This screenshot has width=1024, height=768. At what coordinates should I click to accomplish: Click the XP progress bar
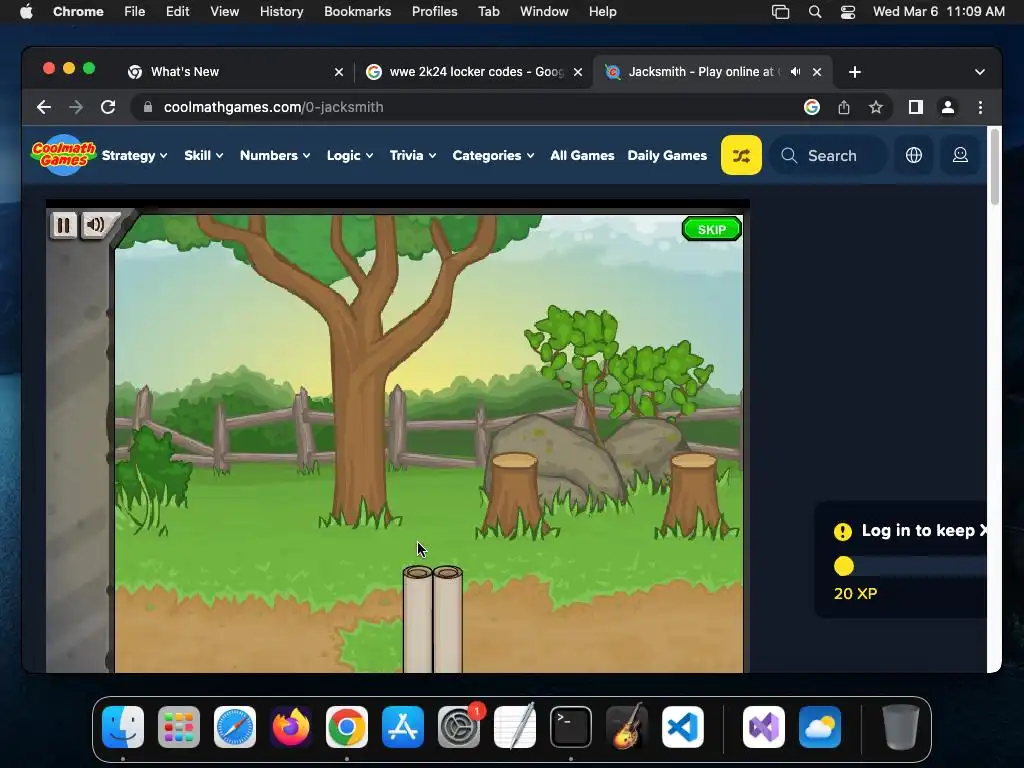point(910,566)
